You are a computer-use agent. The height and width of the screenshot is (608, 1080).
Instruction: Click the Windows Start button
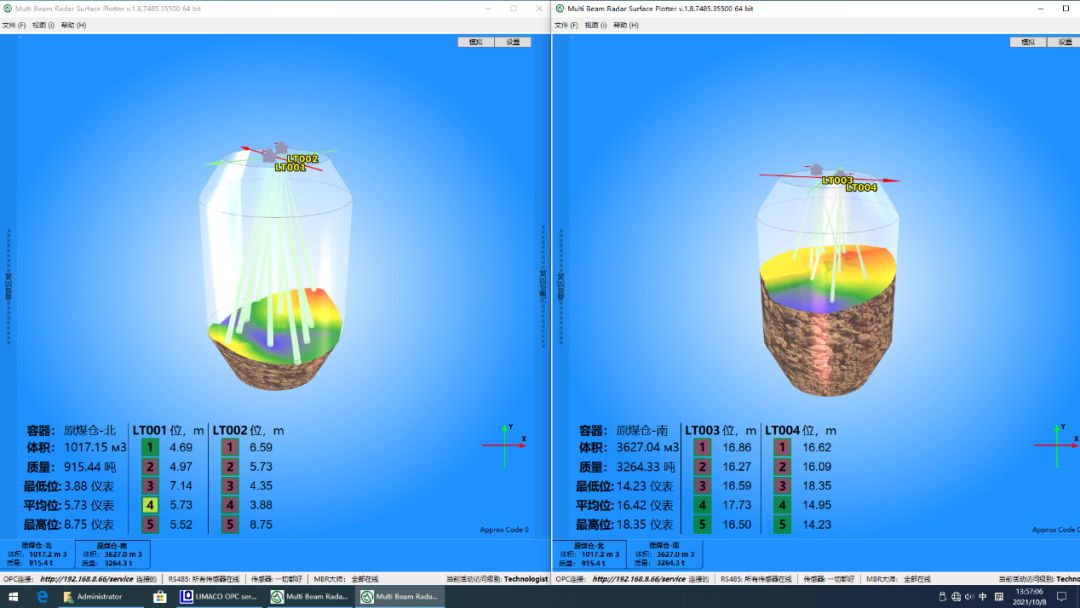[13, 597]
